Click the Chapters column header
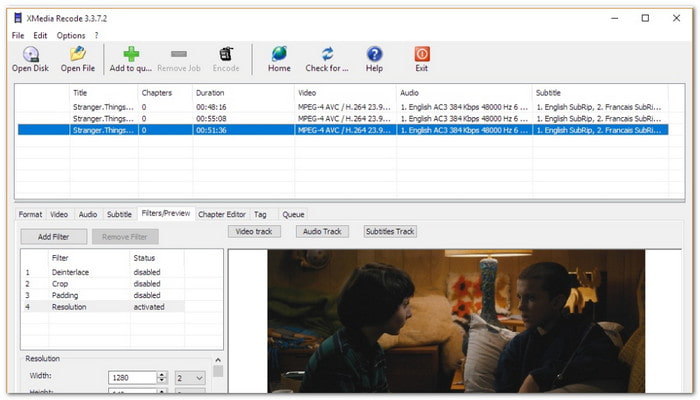 click(165, 93)
